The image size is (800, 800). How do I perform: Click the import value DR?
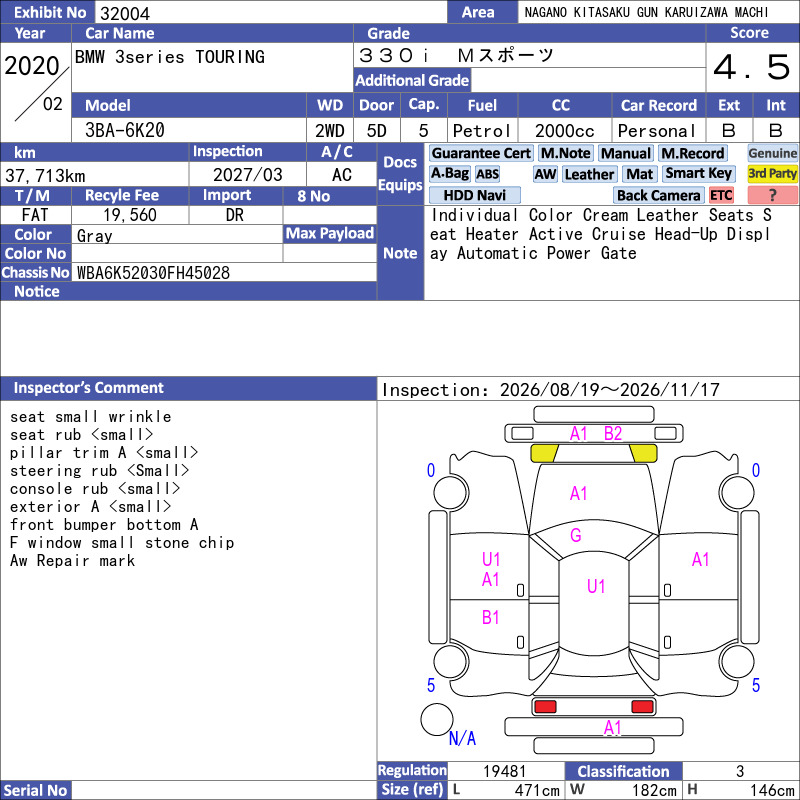(235, 215)
